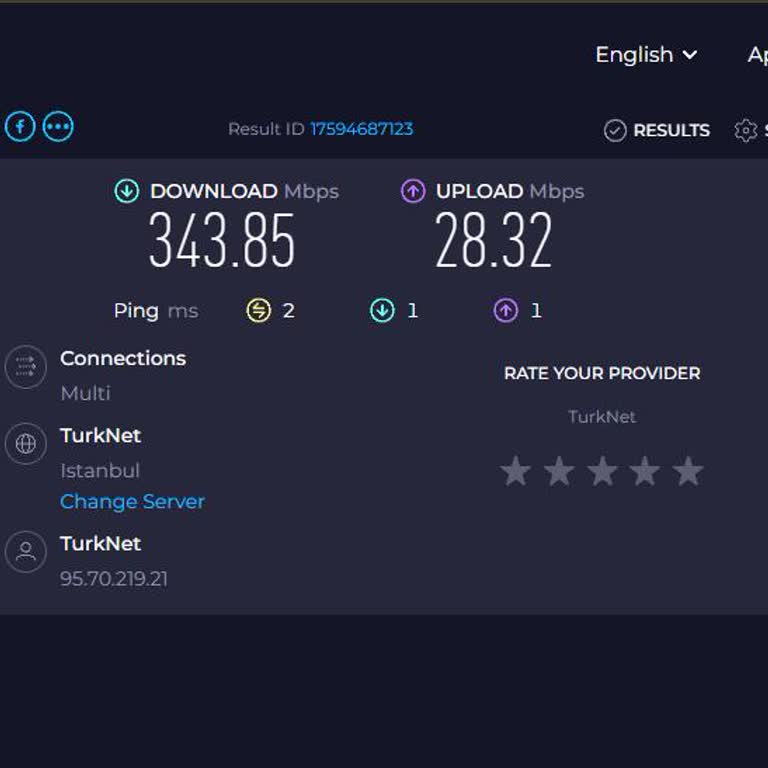Click the download speed value 343.85

pyautogui.click(x=222, y=240)
